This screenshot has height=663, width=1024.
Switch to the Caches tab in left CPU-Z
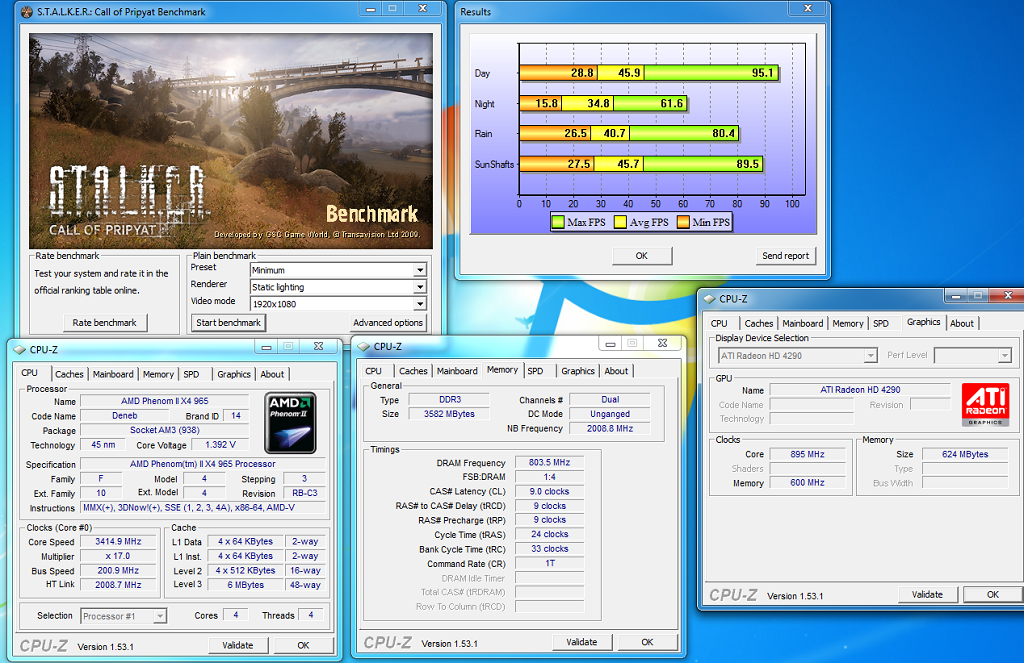(69, 374)
